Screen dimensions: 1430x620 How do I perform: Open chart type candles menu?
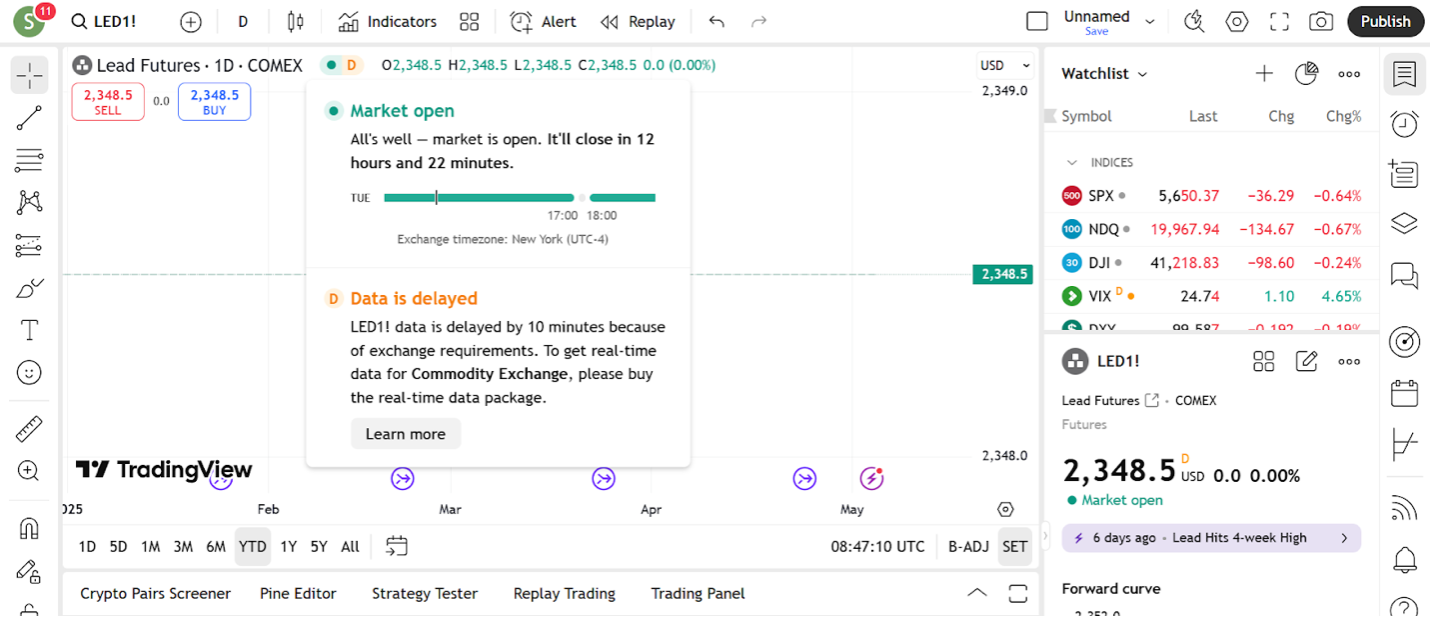coord(295,22)
